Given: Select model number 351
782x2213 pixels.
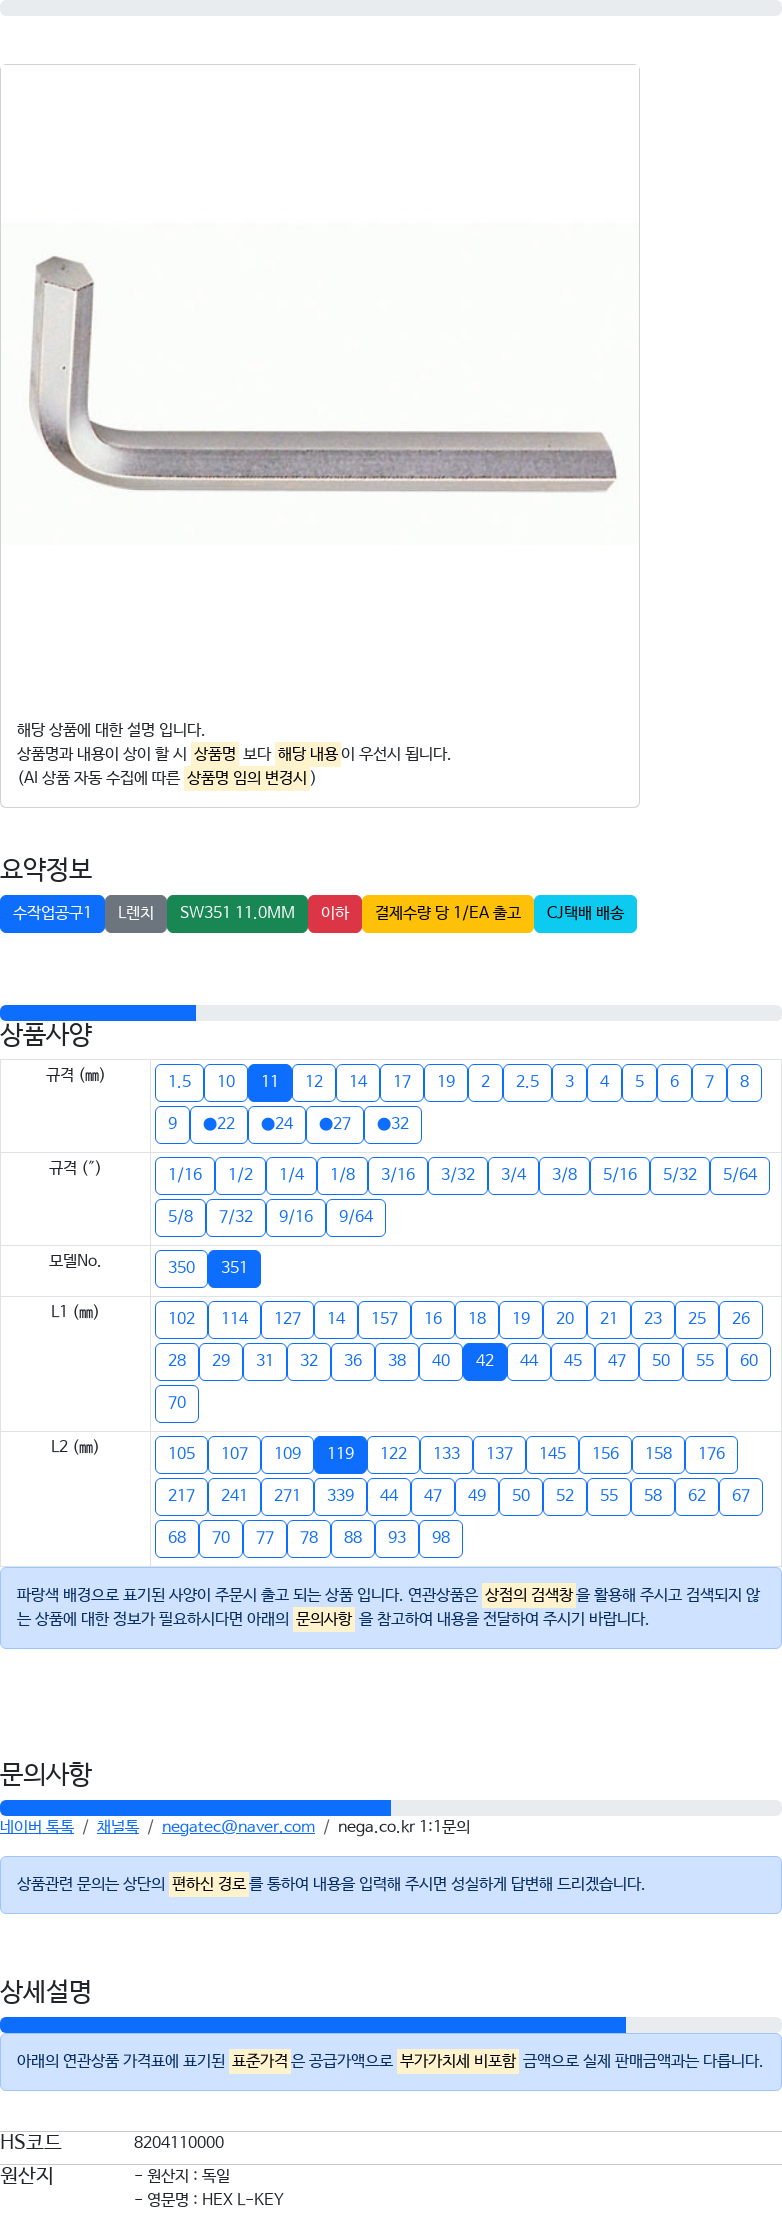Looking at the screenshot, I should click(234, 1268).
